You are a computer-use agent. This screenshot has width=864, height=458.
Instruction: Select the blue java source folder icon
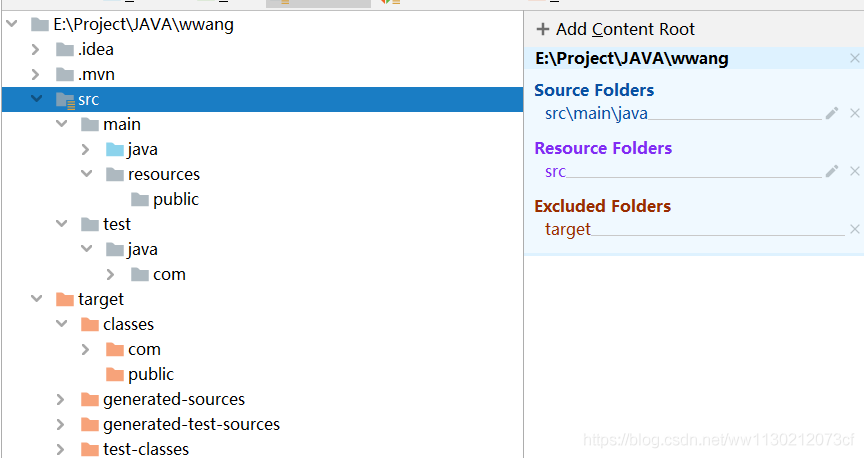tap(115, 149)
